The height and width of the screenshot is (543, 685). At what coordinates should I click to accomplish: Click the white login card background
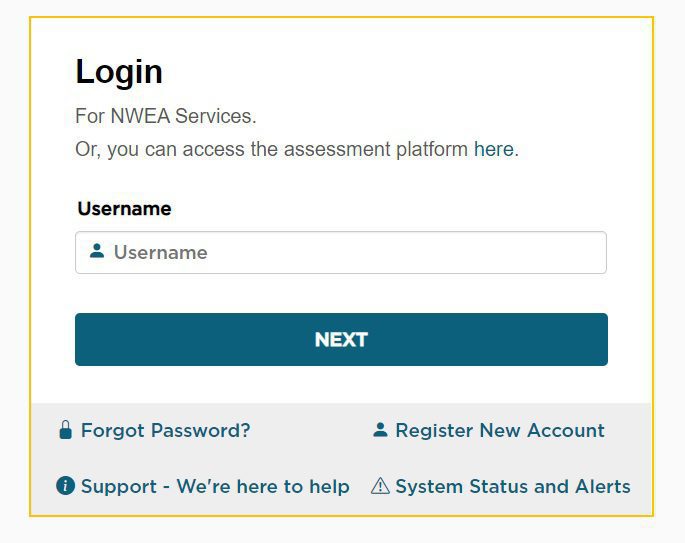coord(400,80)
